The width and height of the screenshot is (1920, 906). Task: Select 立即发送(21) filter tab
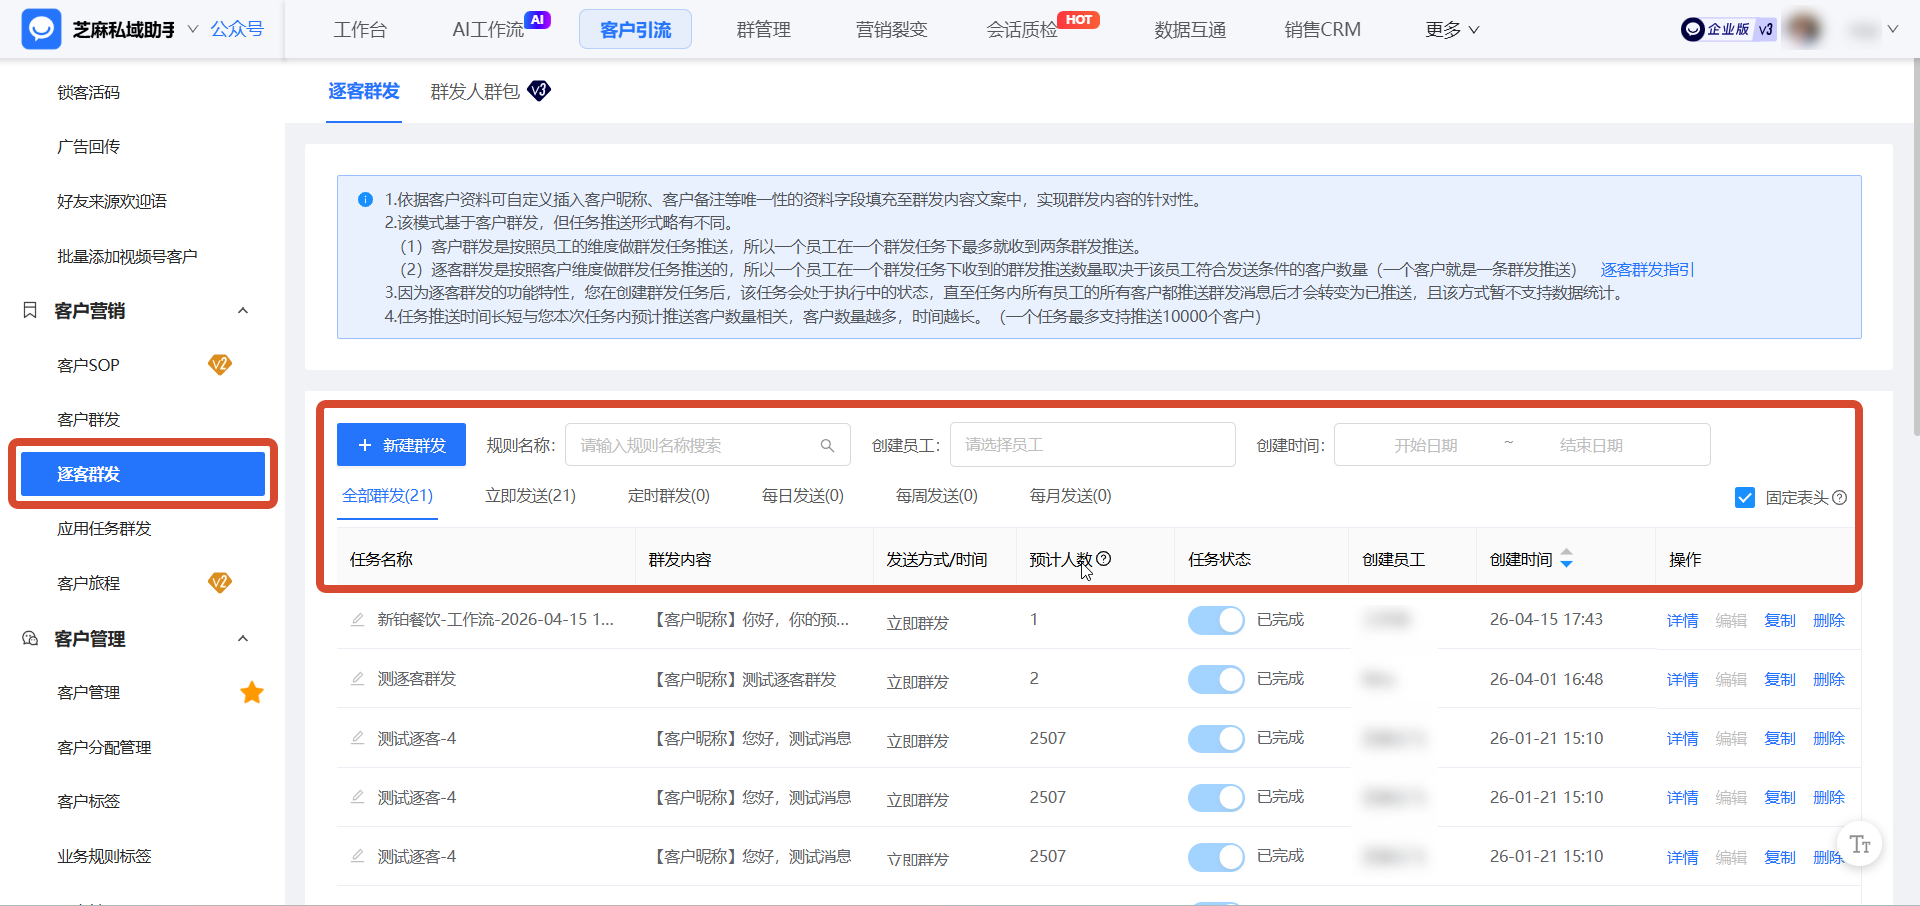pyautogui.click(x=530, y=496)
